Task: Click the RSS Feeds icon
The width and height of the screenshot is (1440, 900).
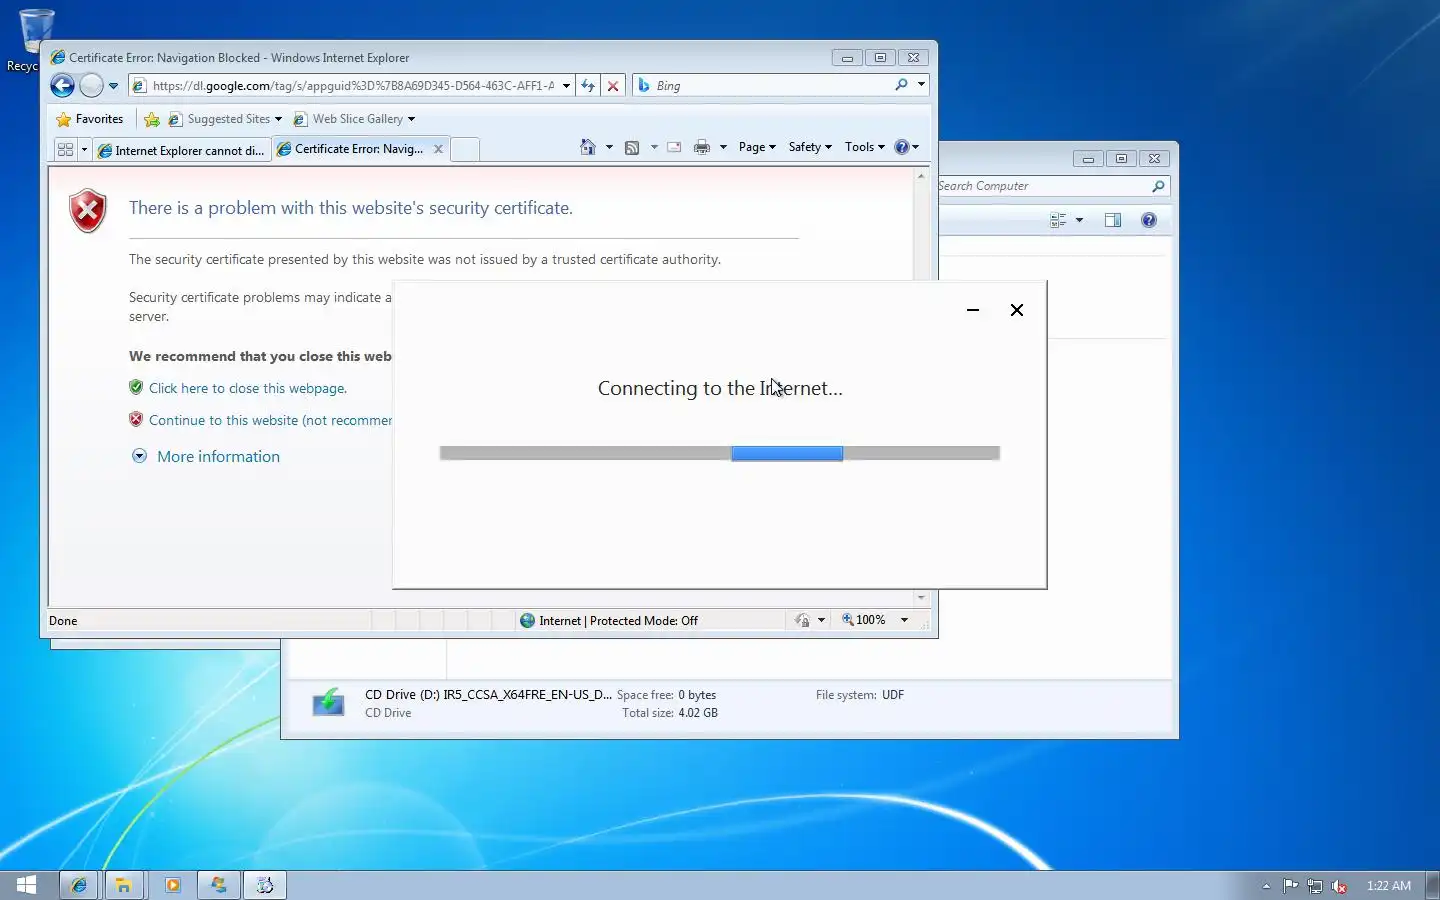Action: pos(632,147)
